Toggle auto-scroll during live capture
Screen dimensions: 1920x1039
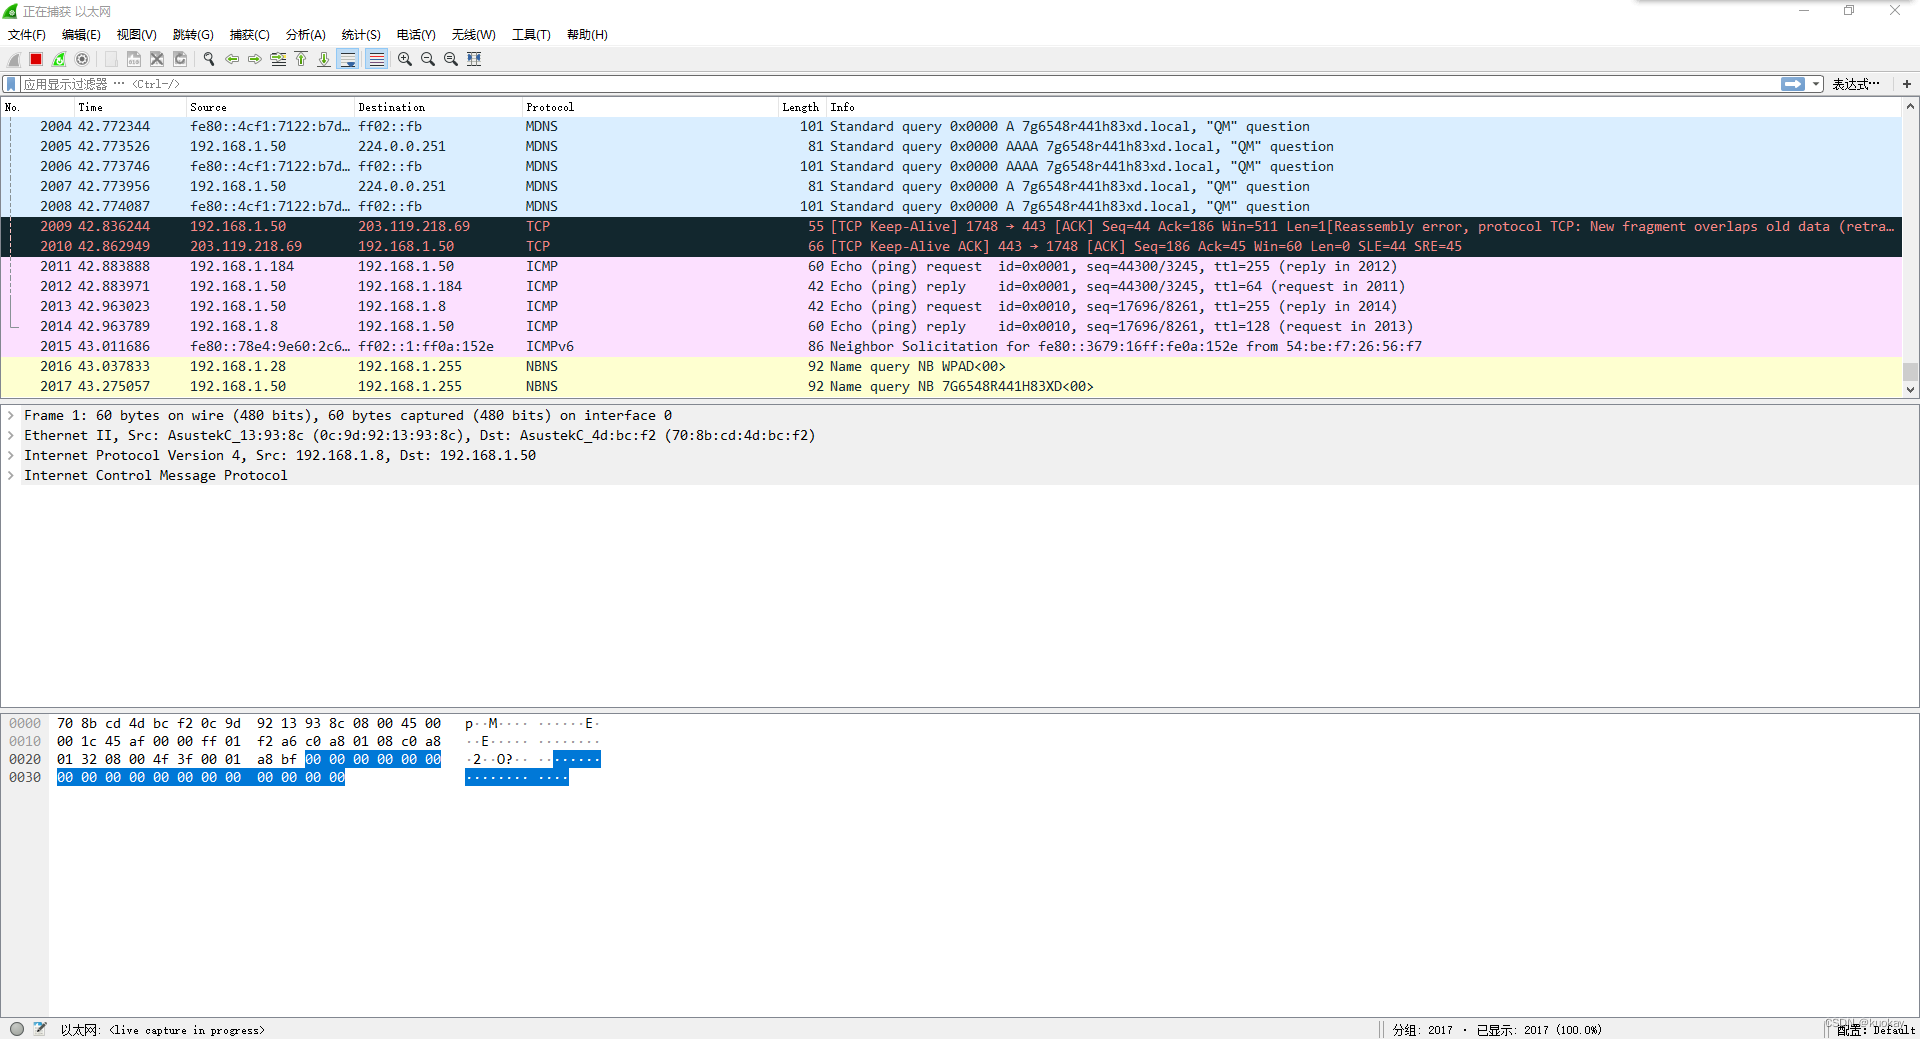click(x=348, y=59)
